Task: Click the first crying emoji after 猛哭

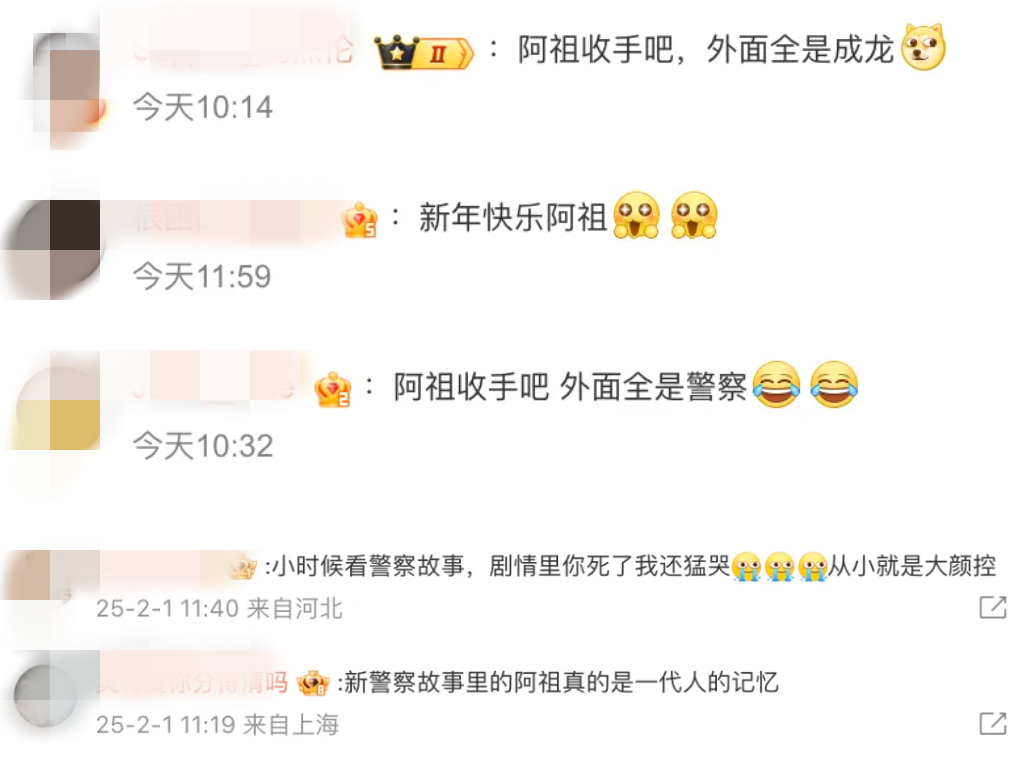Action: (746, 567)
